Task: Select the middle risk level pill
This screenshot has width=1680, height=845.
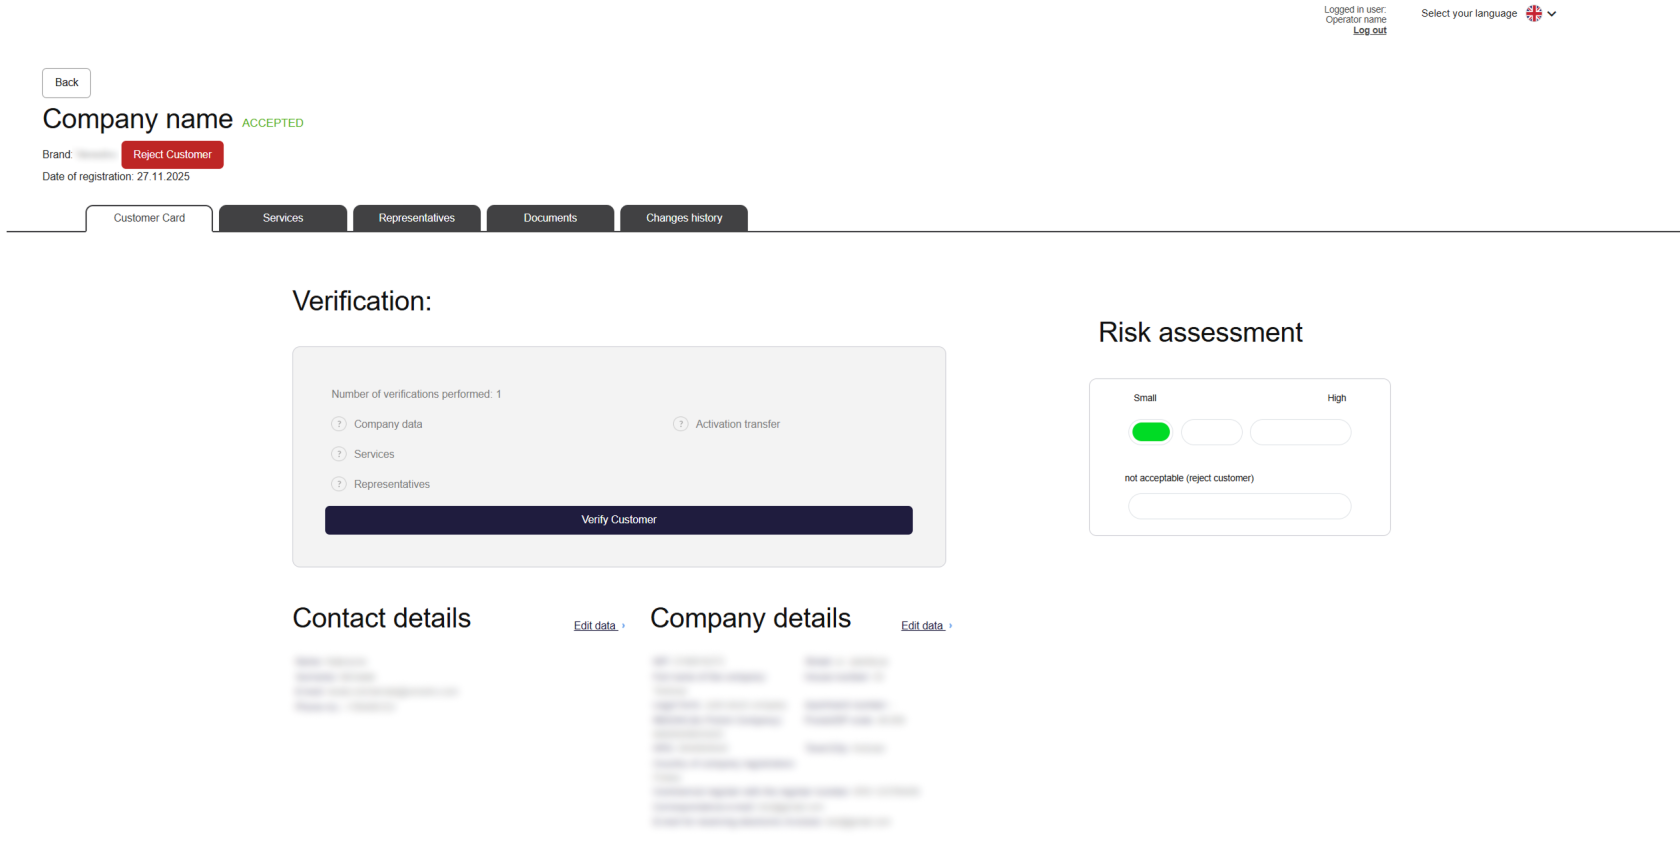Action: 1211,432
